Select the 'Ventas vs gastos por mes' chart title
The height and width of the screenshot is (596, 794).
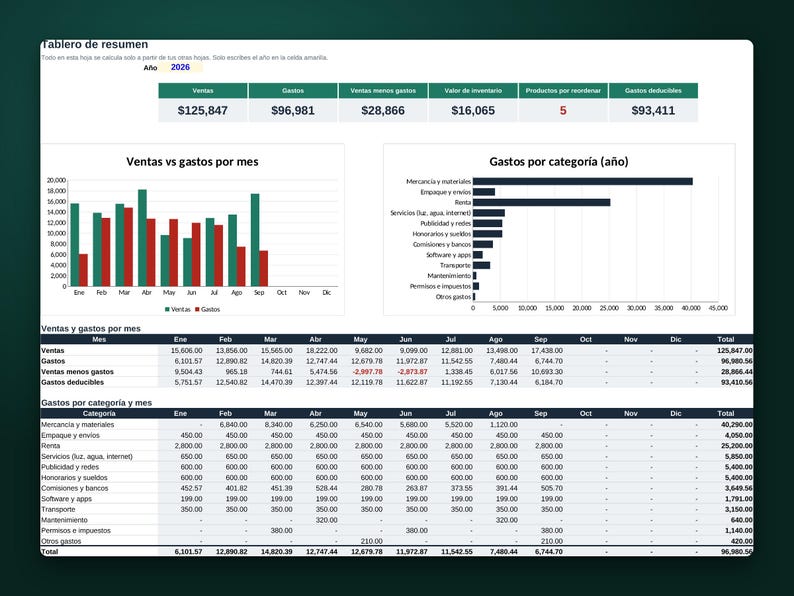tap(192, 162)
